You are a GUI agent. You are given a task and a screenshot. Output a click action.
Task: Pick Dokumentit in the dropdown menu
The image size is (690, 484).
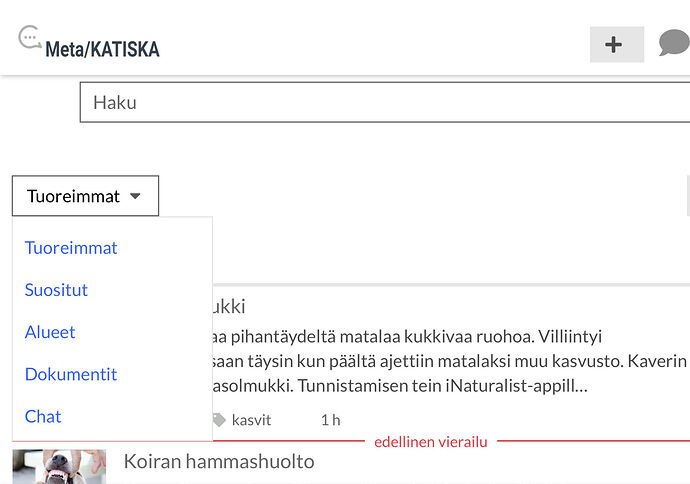(71, 374)
